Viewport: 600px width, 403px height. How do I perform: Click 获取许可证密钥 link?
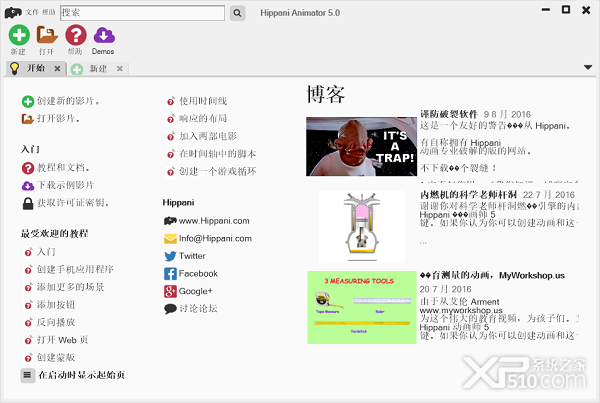tap(73, 203)
